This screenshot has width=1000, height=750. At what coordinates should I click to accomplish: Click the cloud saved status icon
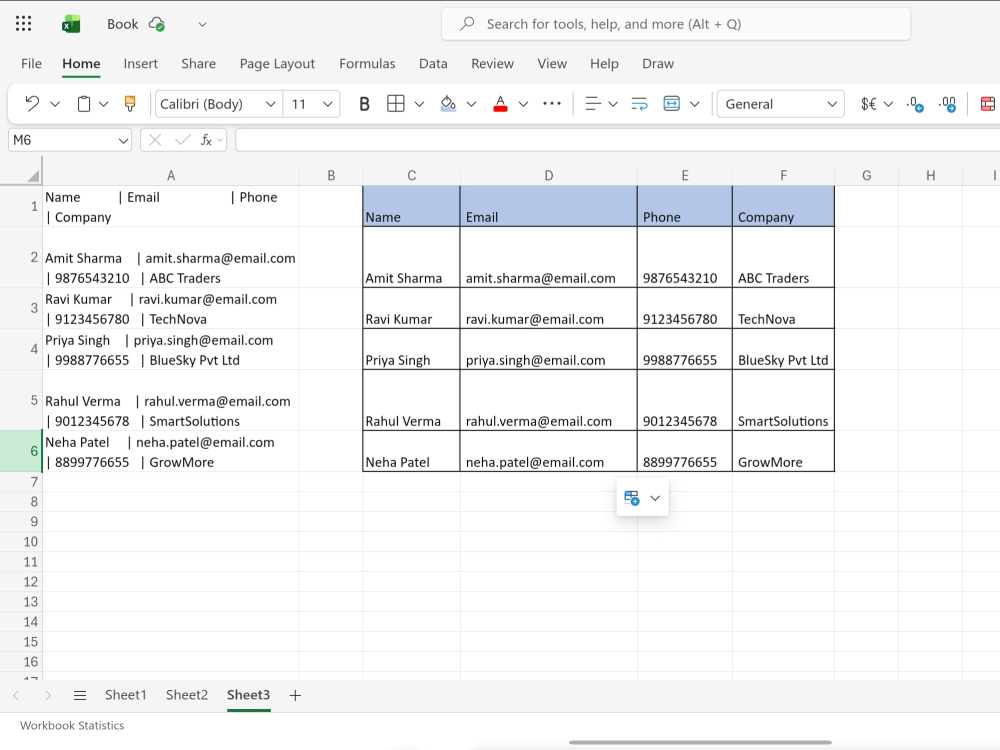pyautogui.click(x=157, y=24)
